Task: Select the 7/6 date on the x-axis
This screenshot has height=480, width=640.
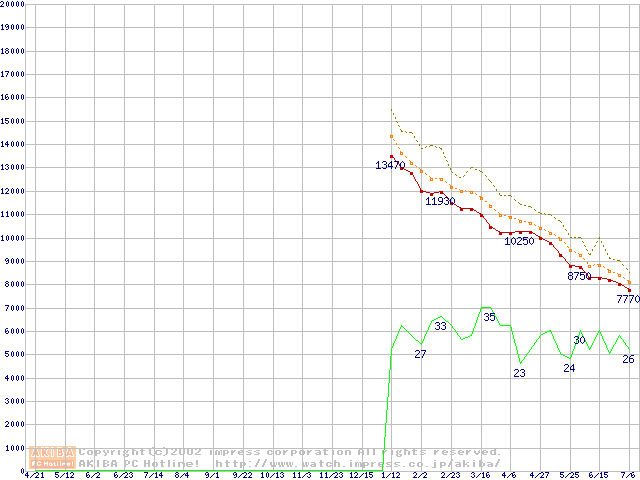Action: tap(630, 475)
